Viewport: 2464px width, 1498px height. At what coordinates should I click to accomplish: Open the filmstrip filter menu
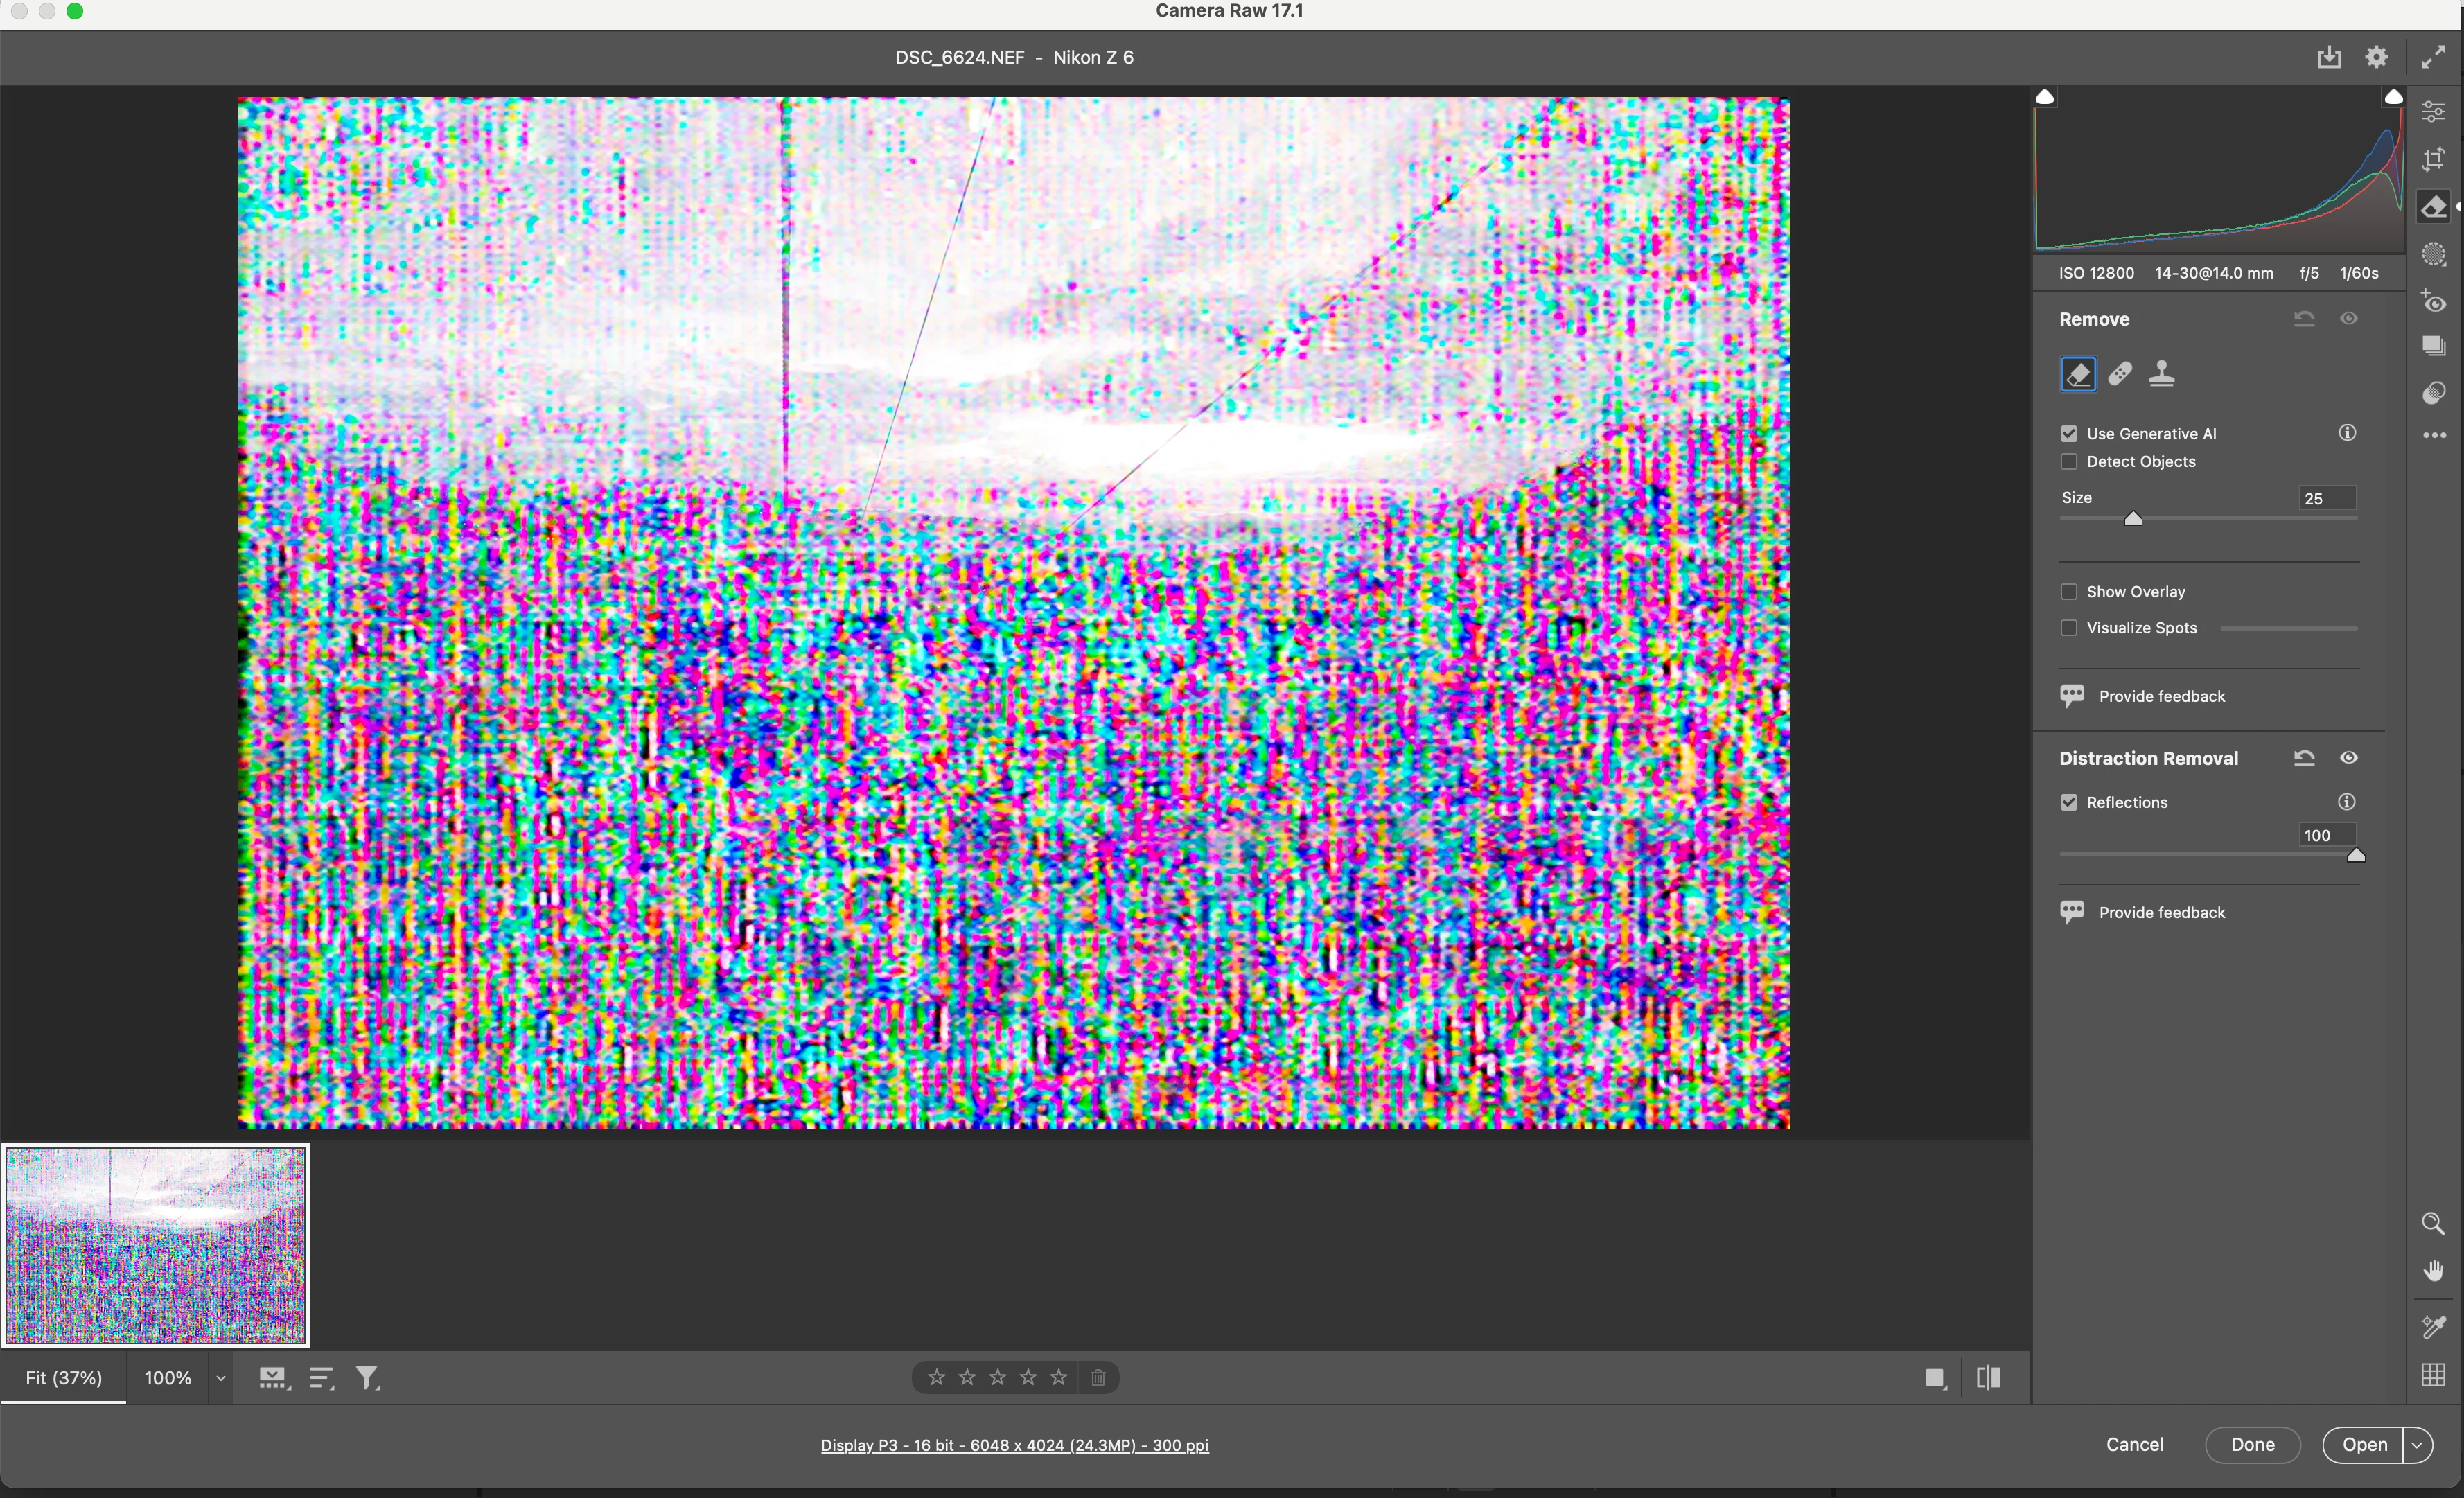[368, 1378]
